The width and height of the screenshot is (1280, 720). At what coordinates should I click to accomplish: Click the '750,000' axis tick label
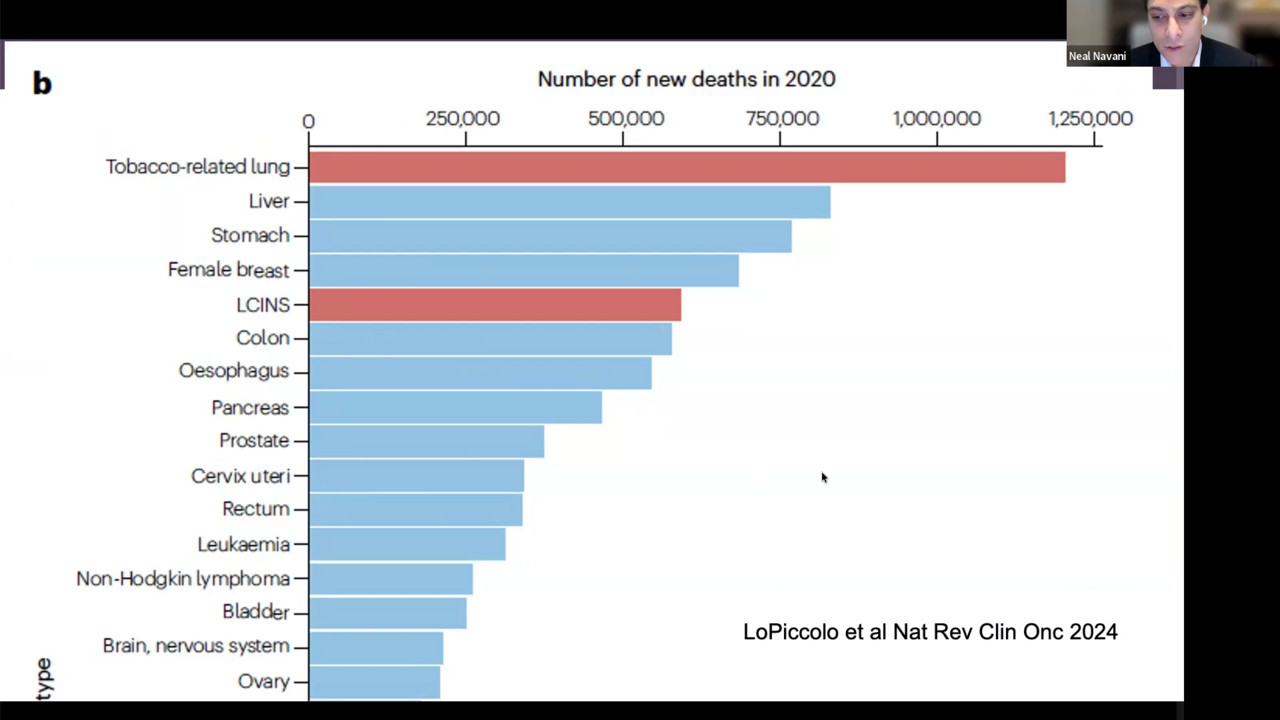tap(782, 118)
